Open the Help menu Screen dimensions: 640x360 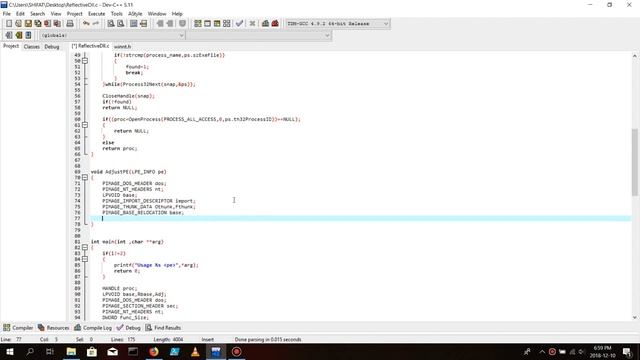(x=177, y=13)
